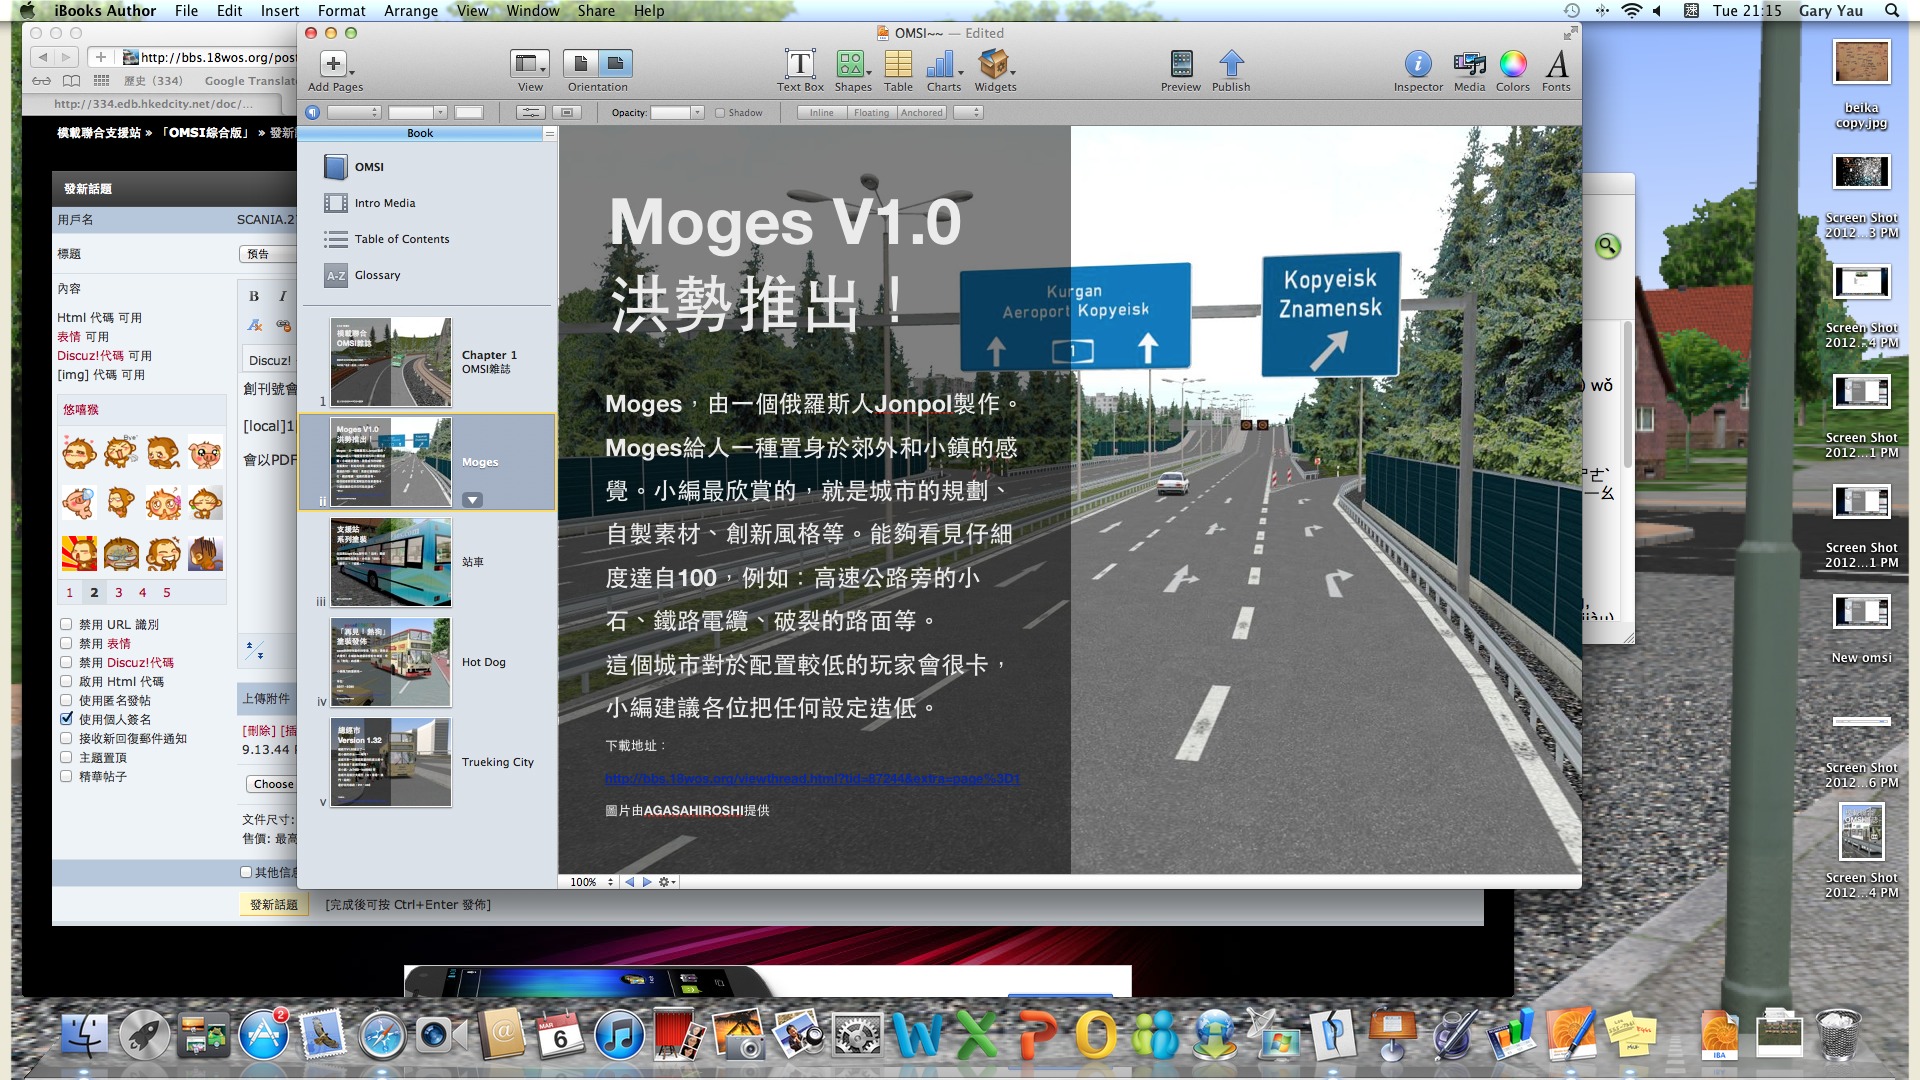Screen dimensions: 1920x1080
Task: Click the Text Box tool icon
Action: pyautogui.click(x=800, y=65)
